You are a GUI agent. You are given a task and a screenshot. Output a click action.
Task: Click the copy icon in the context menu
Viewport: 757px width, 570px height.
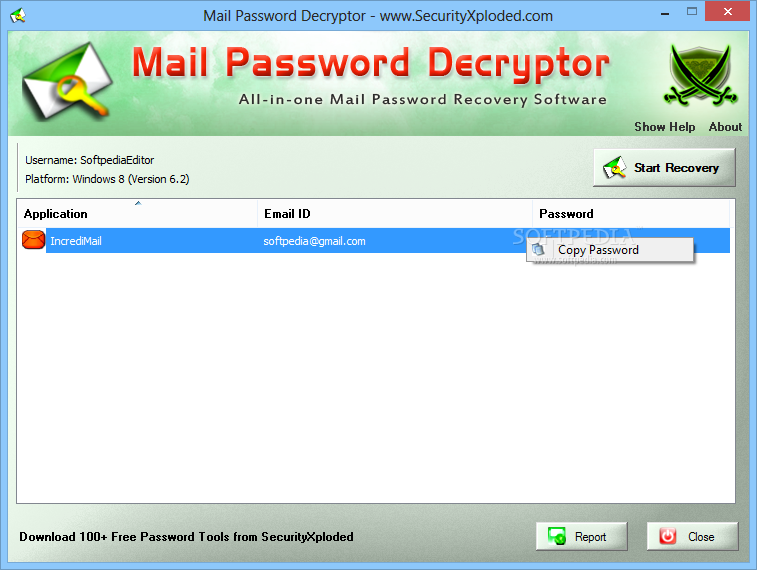click(538, 250)
